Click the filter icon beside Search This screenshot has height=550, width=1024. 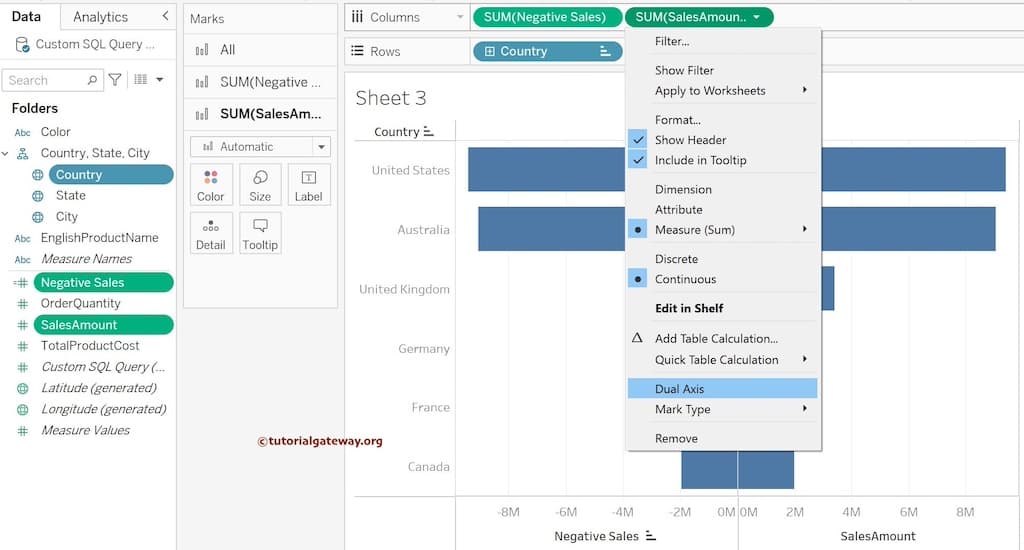[115, 80]
